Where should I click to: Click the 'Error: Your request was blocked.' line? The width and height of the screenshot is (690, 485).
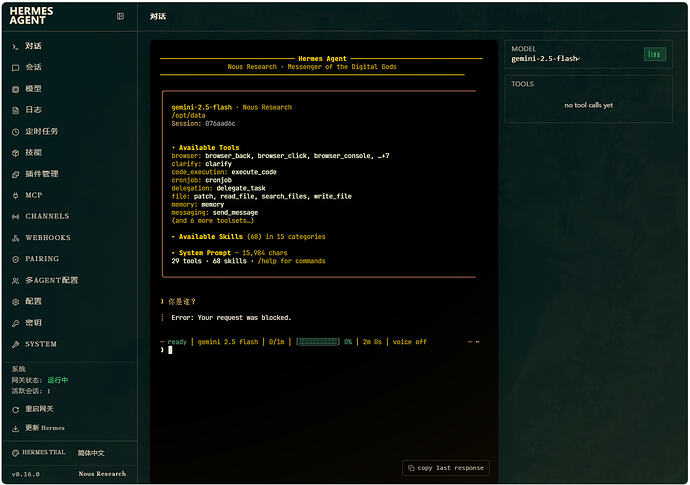click(x=231, y=318)
